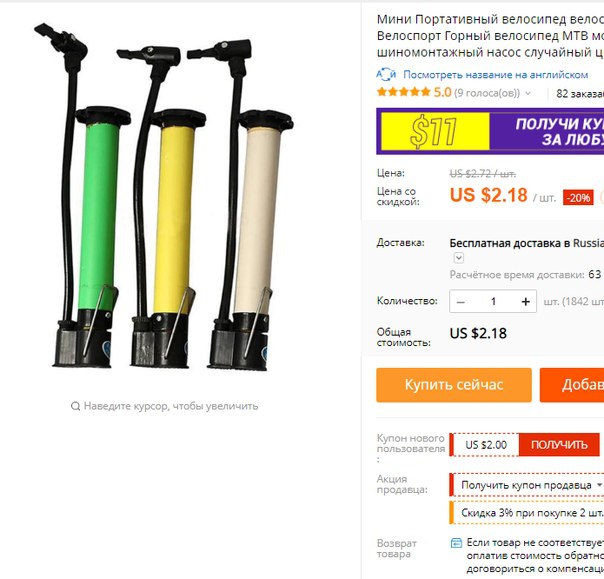The height and width of the screenshot is (579, 604).
Task: Increase quantity with the plus button
Action: (x=526, y=302)
